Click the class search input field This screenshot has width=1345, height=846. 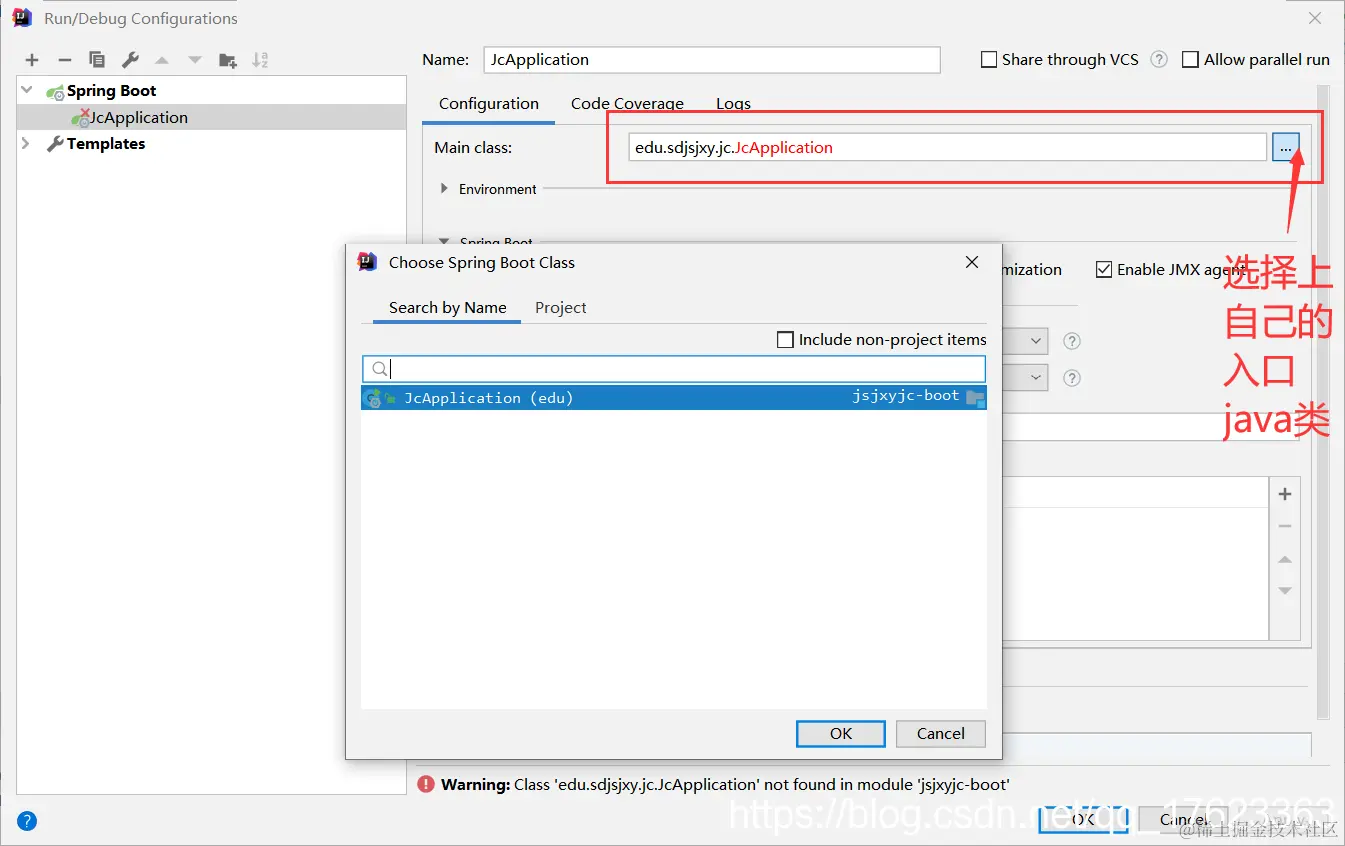[x=674, y=369]
